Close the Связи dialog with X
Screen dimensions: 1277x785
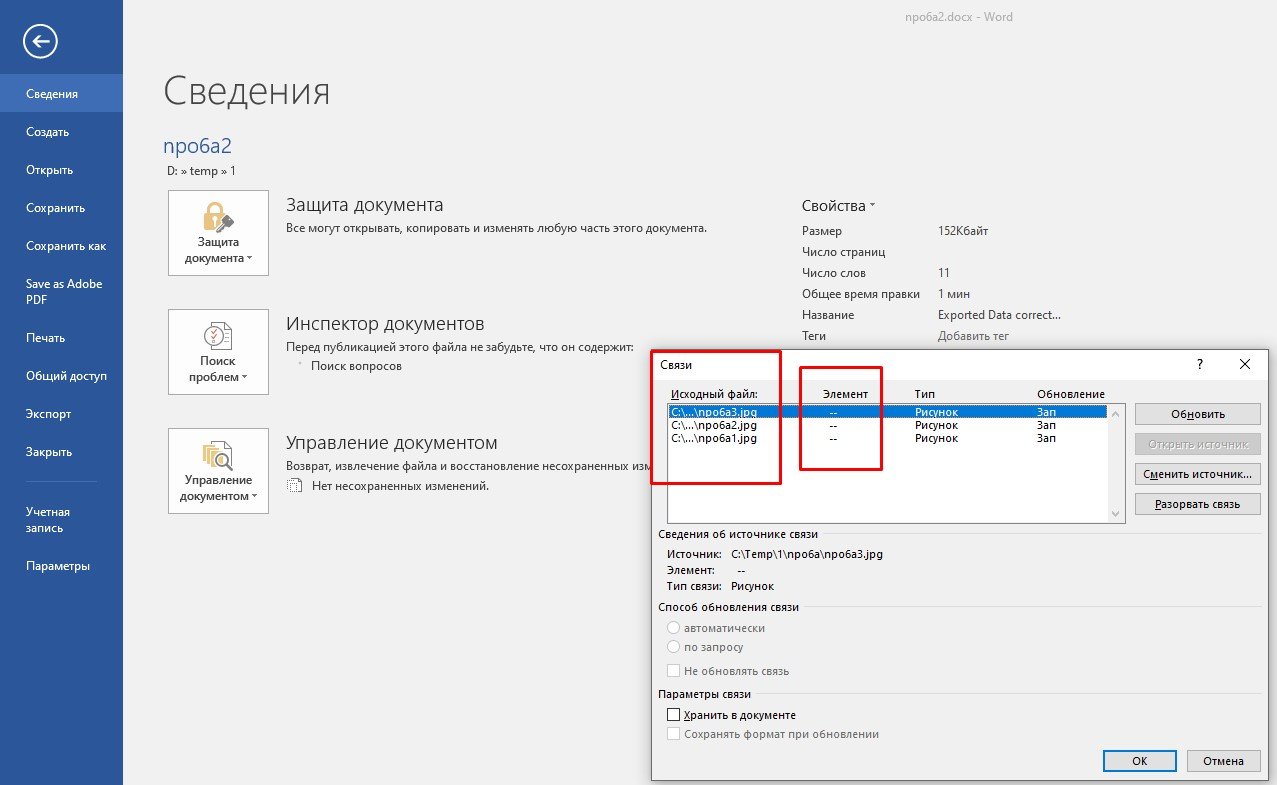click(x=1245, y=365)
